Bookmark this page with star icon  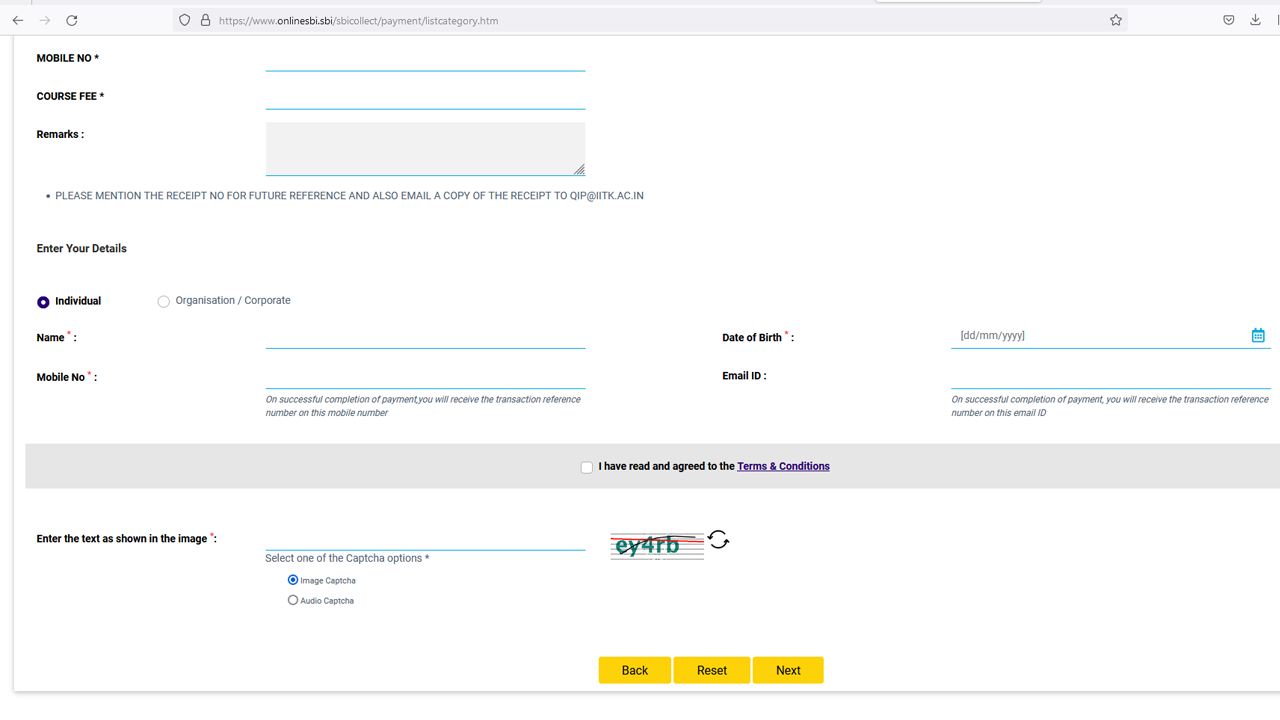pyautogui.click(x=1116, y=20)
